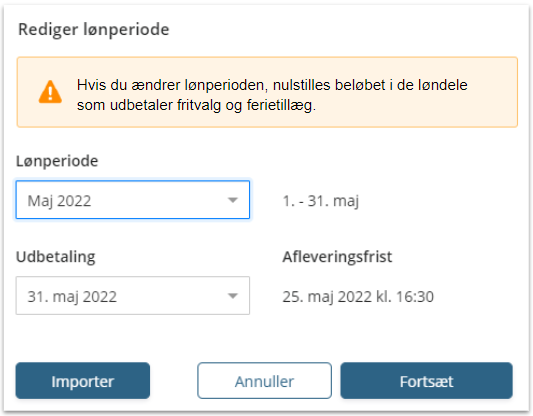Click the Lønperiode field label

(x=57, y=161)
